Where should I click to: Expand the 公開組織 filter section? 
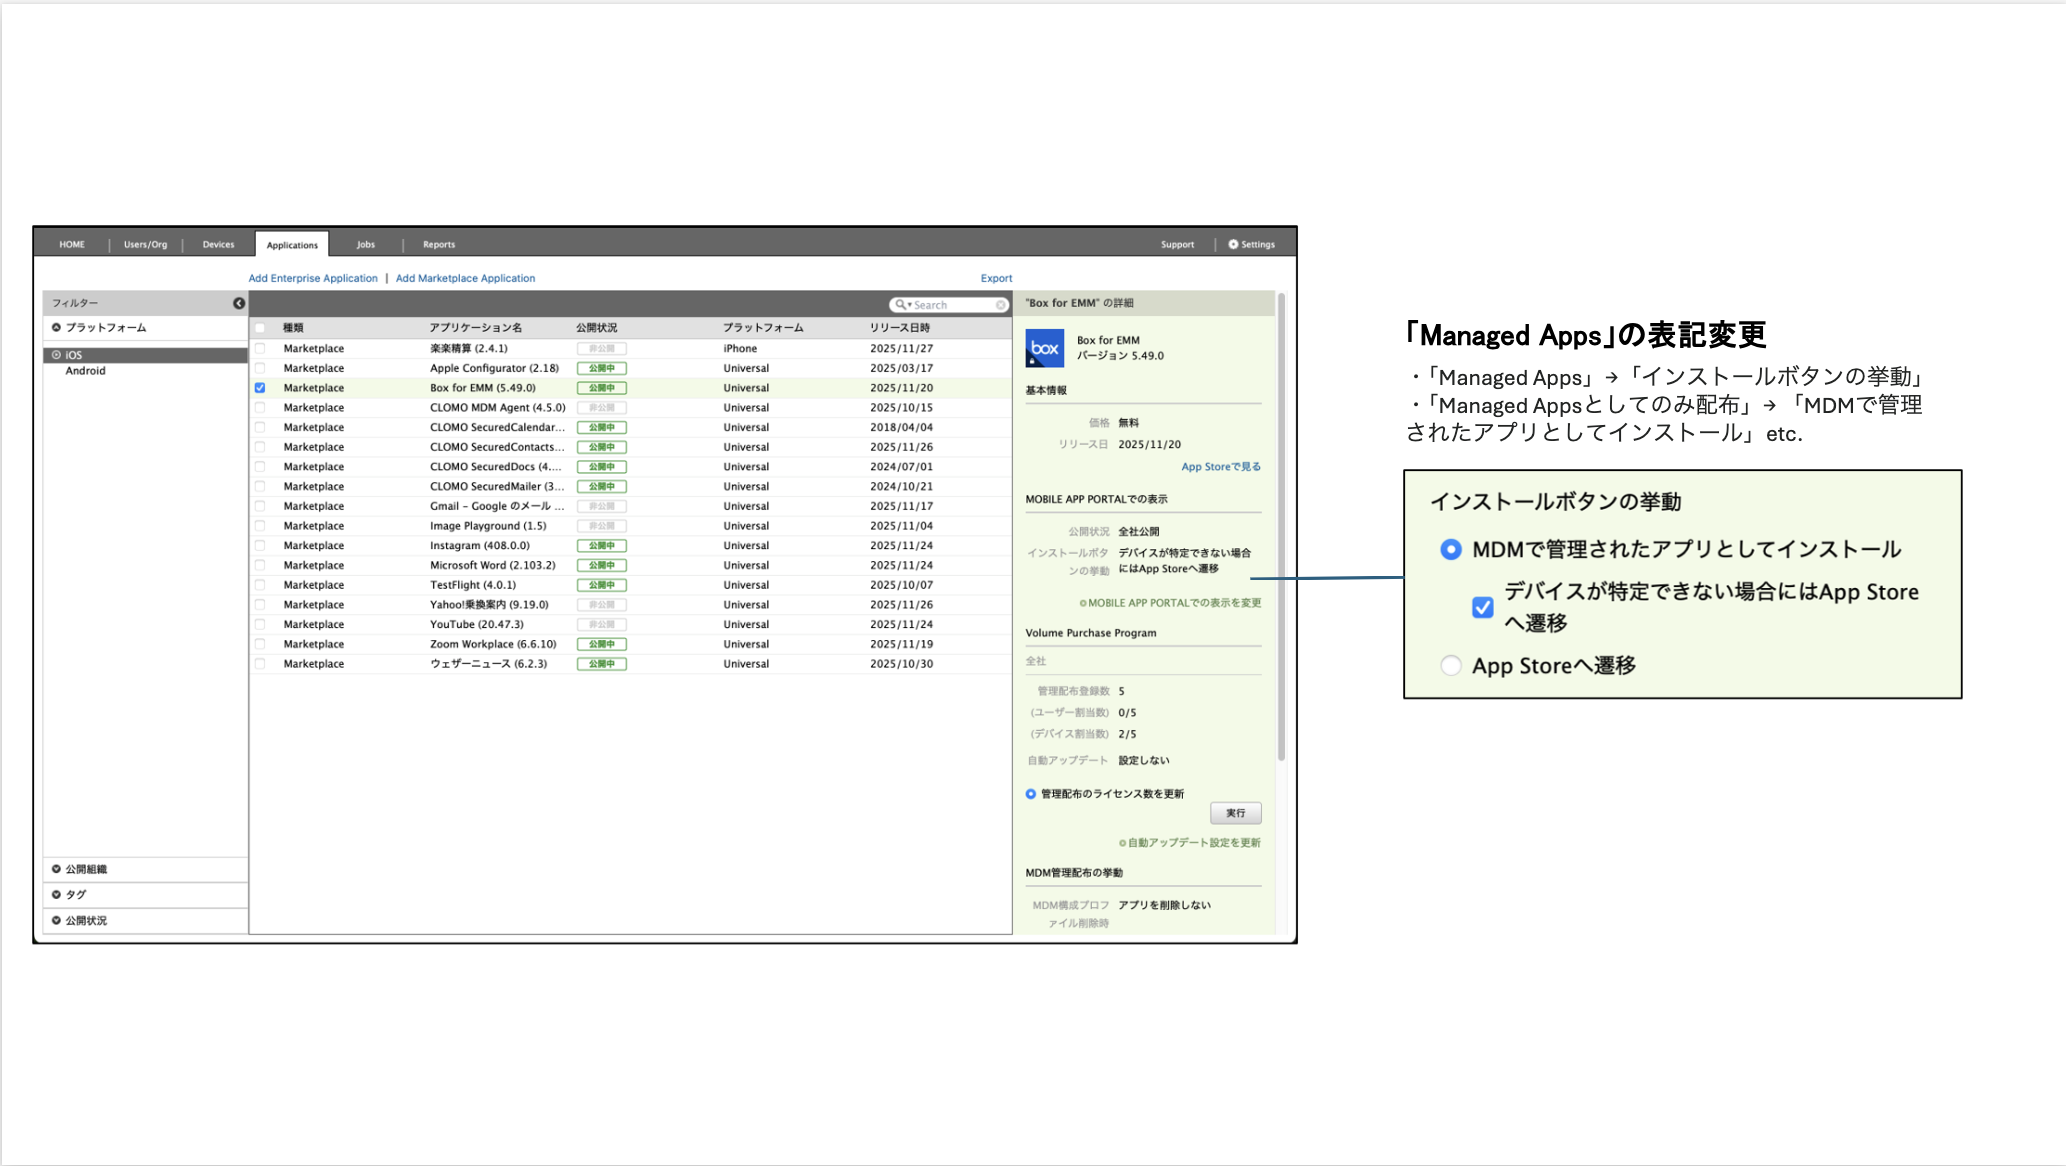point(57,869)
